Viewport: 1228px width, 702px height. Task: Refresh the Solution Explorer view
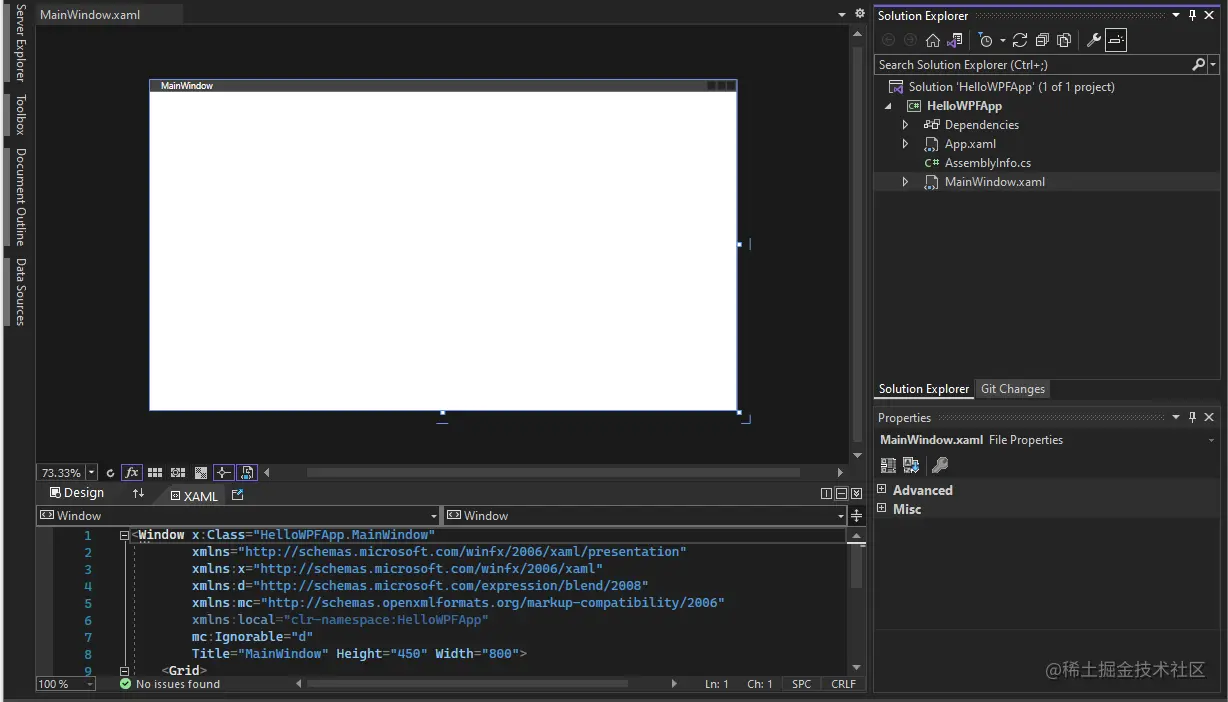point(1019,40)
